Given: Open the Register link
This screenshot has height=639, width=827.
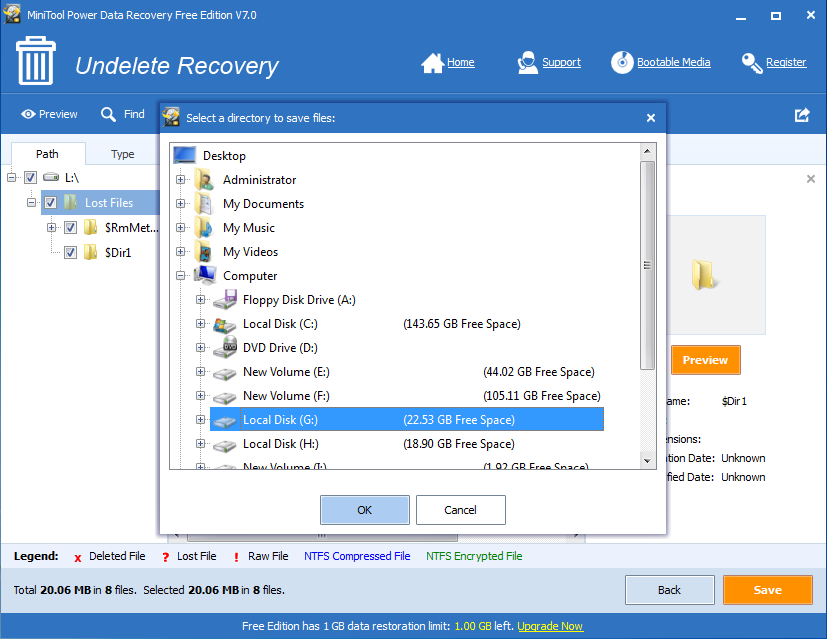Looking at the screenshot, I should 786,62.
